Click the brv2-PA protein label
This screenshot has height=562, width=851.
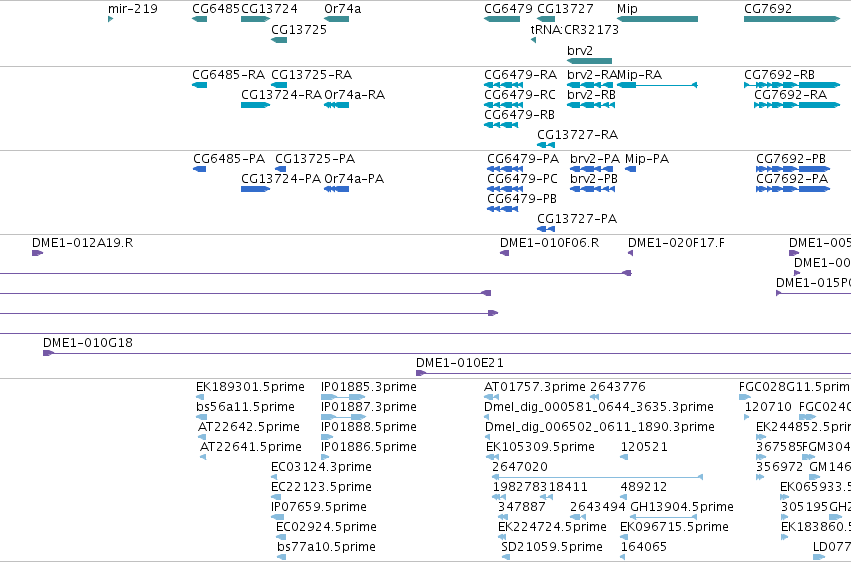click(x=595, y=158)
